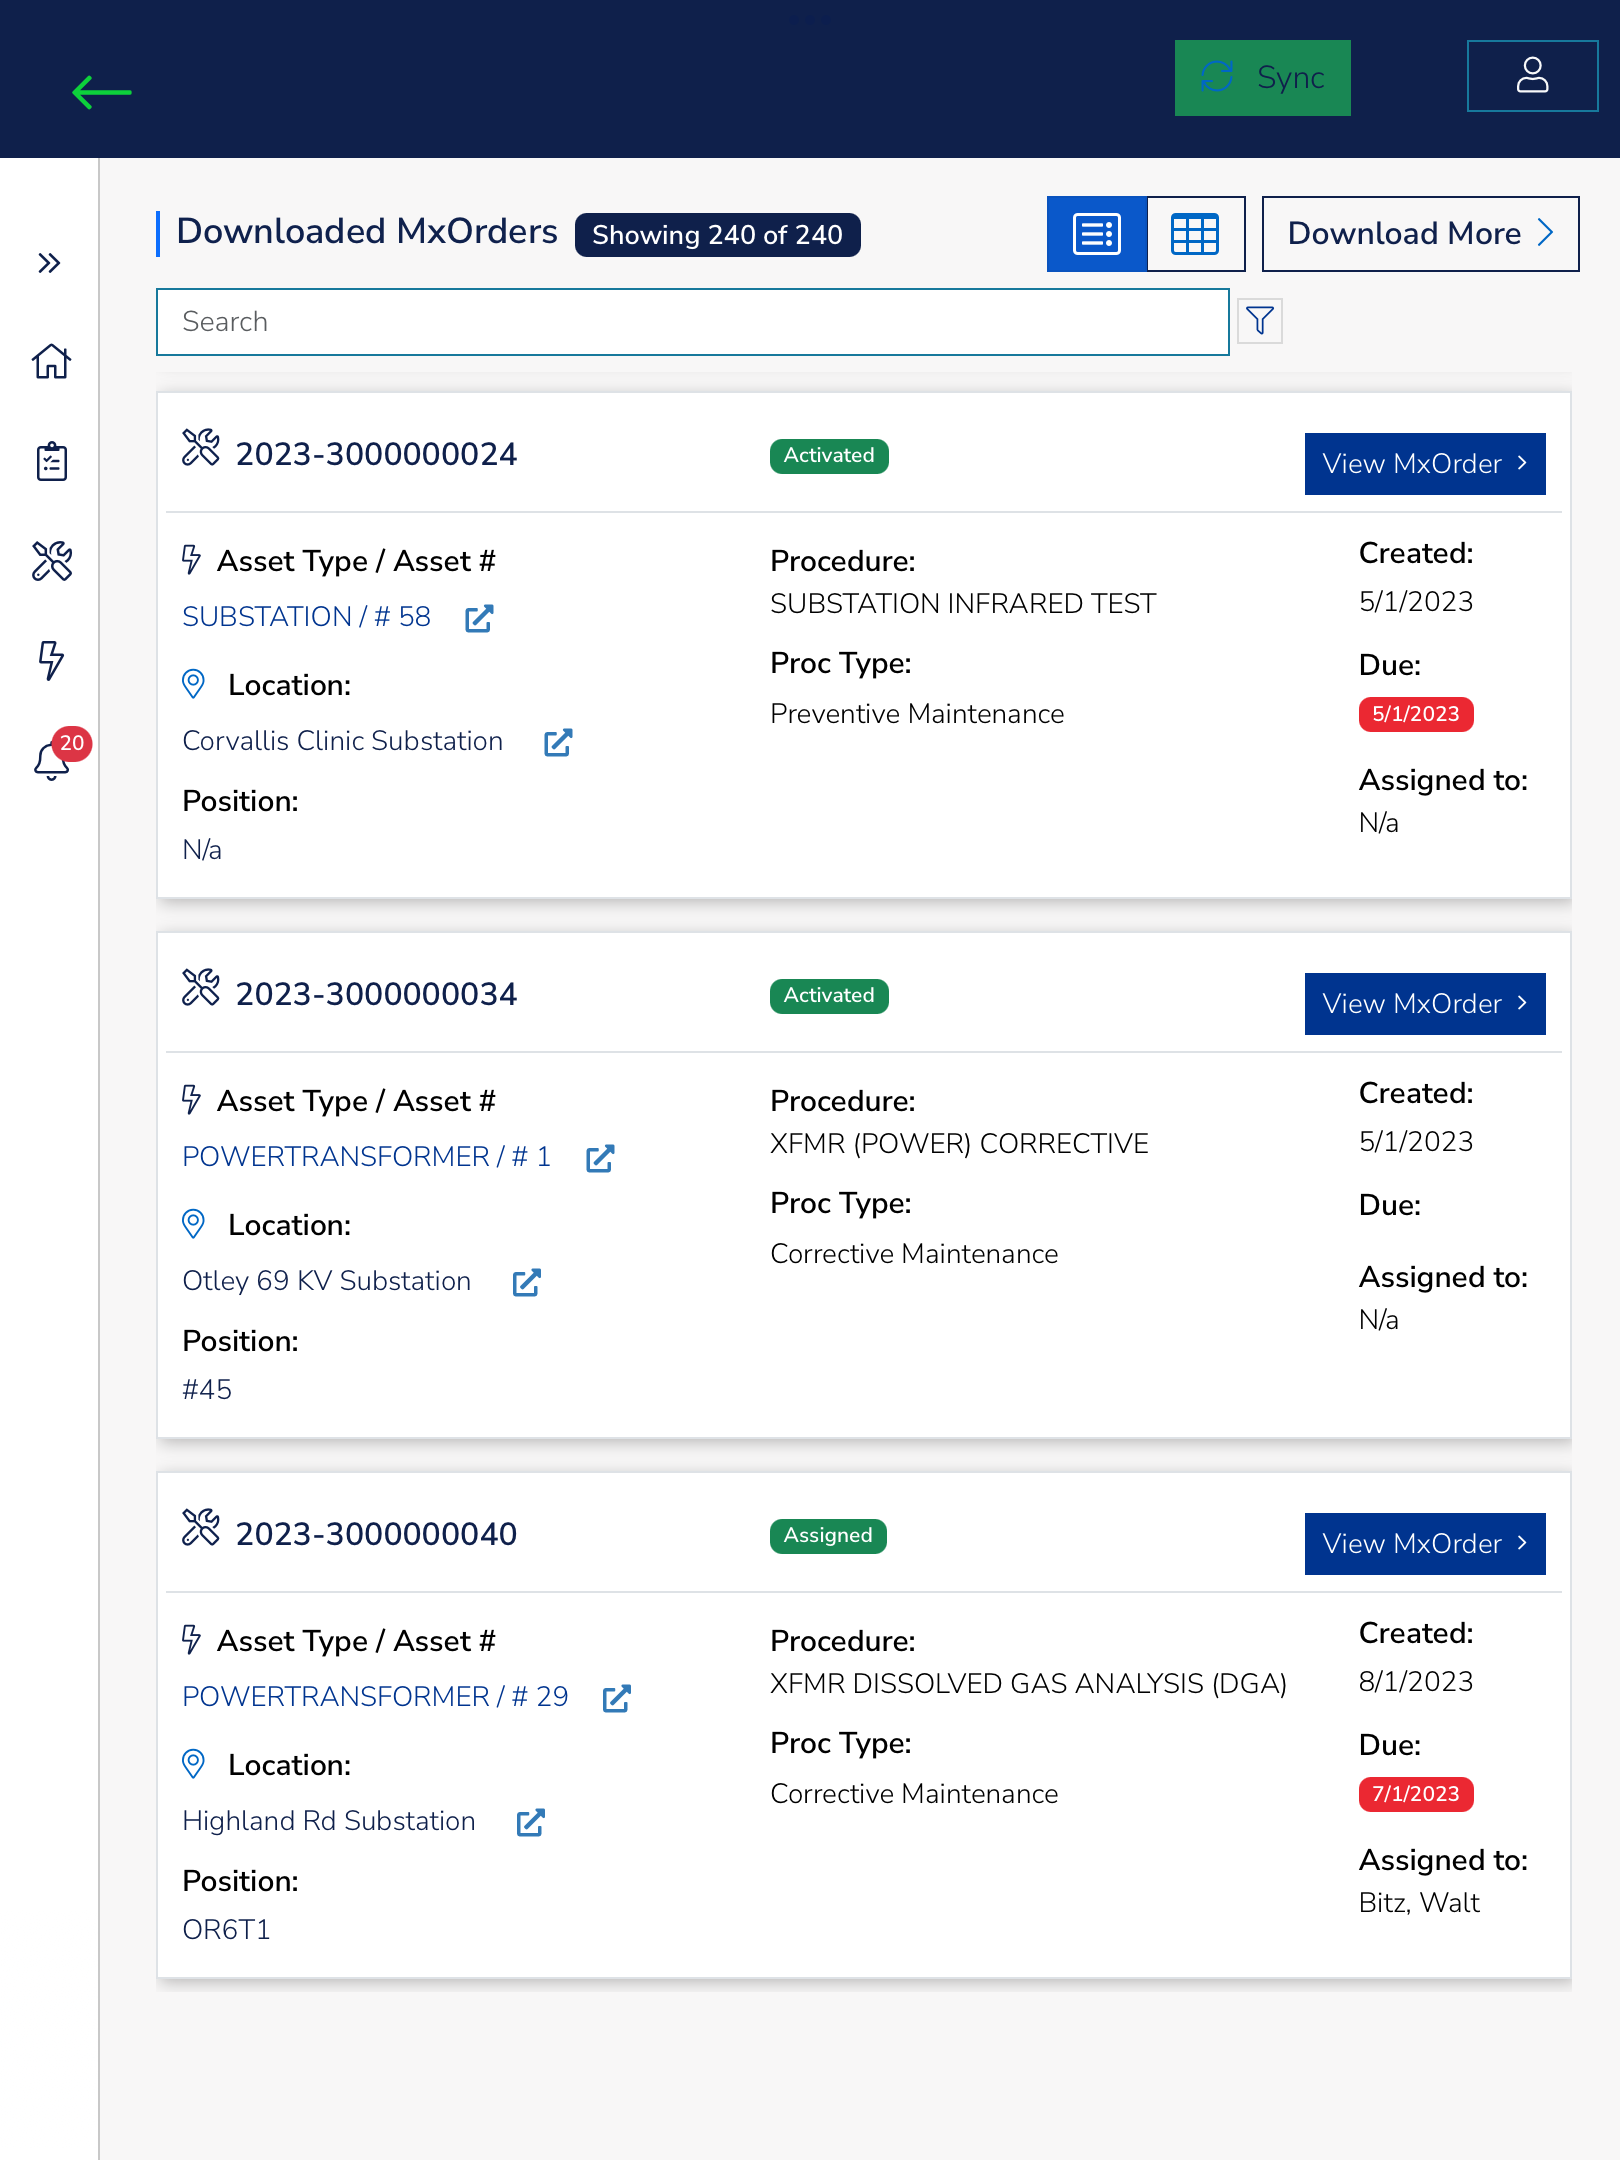Open the lightning bolt assets sidebar icon
The image size is (1620, 2160).
click(x=51, y=660)
